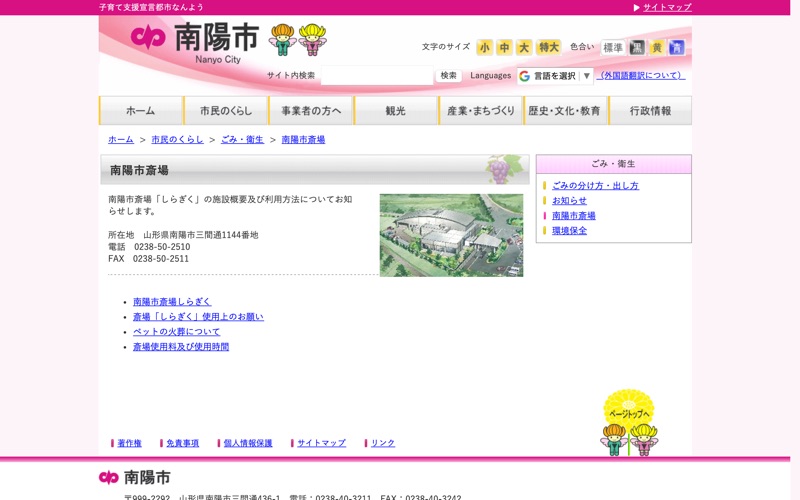
Task: Open the 市民のくらし navigation tab
Action: click(226, 110)
